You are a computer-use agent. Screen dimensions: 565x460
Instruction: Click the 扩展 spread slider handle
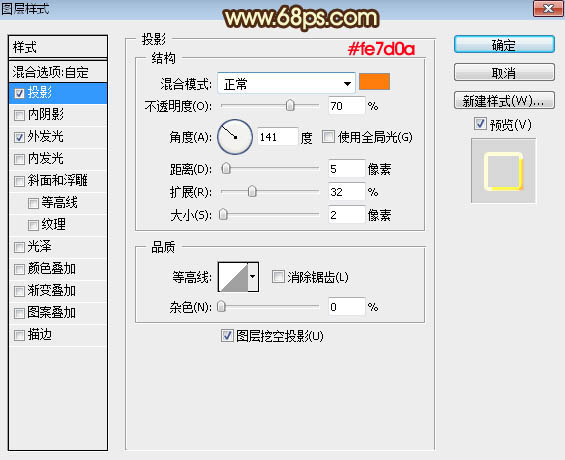click(x=252, y=191)
